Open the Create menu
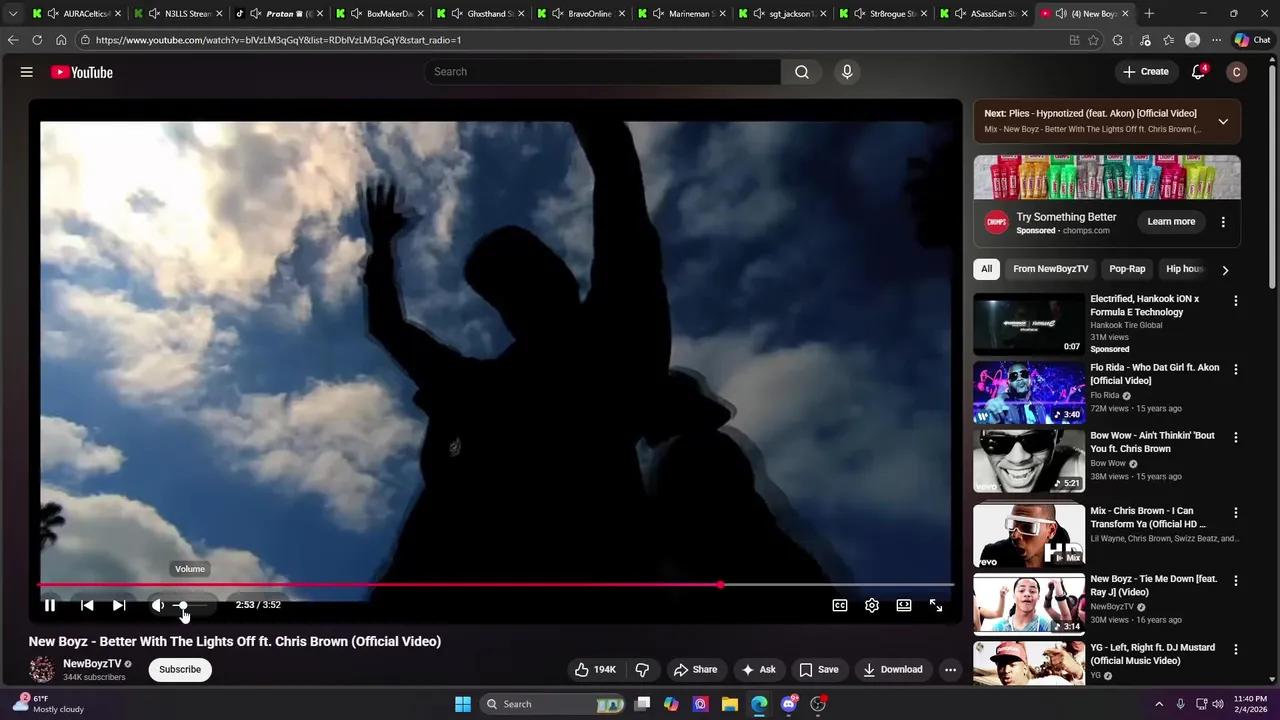The height and width of the screenshot is (720, 1280). click(x=1146, y=72)
